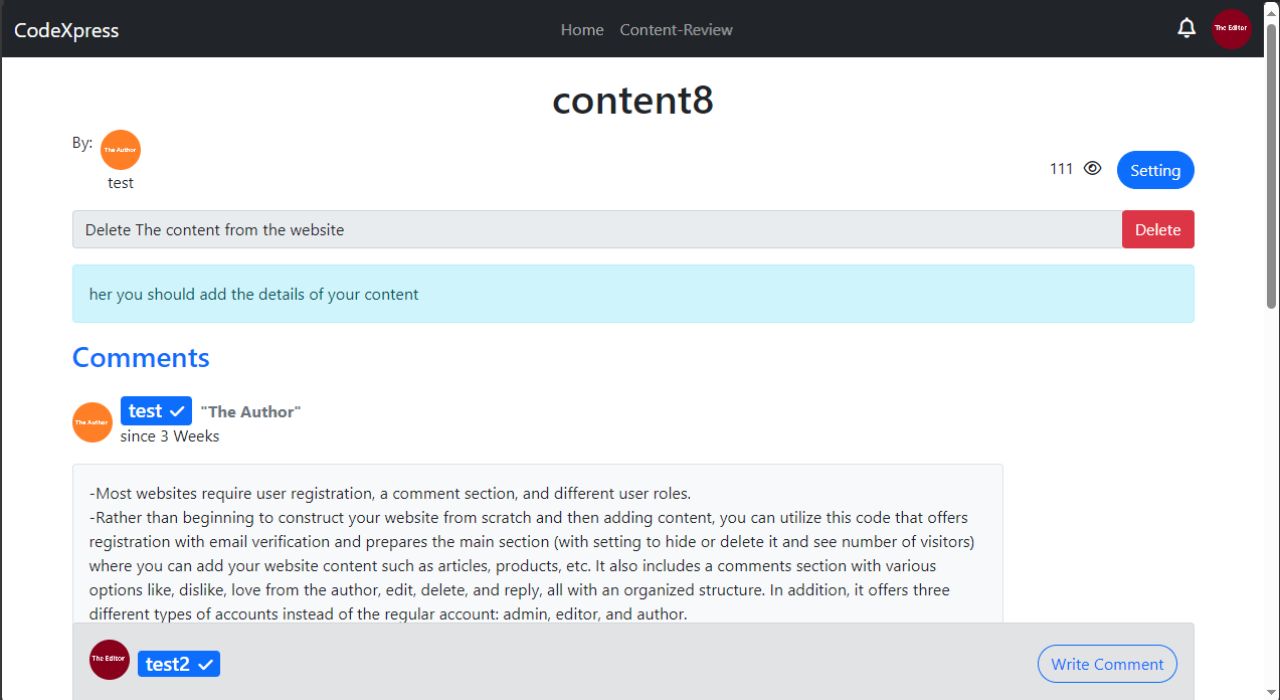Click the eye views icon

pos(1093,169)
